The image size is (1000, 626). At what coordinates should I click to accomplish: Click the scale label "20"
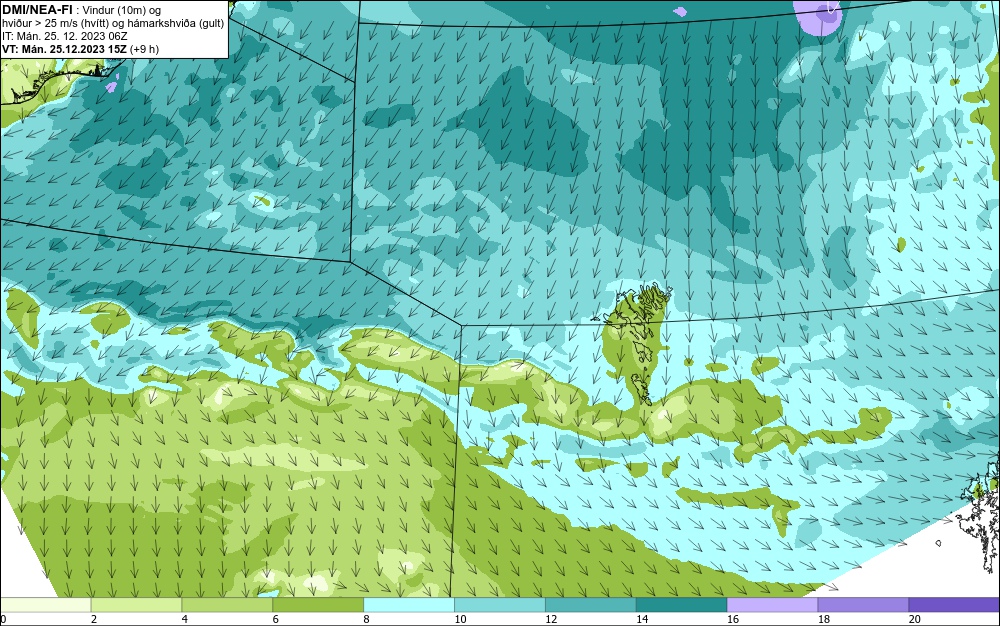coord(915,619)
